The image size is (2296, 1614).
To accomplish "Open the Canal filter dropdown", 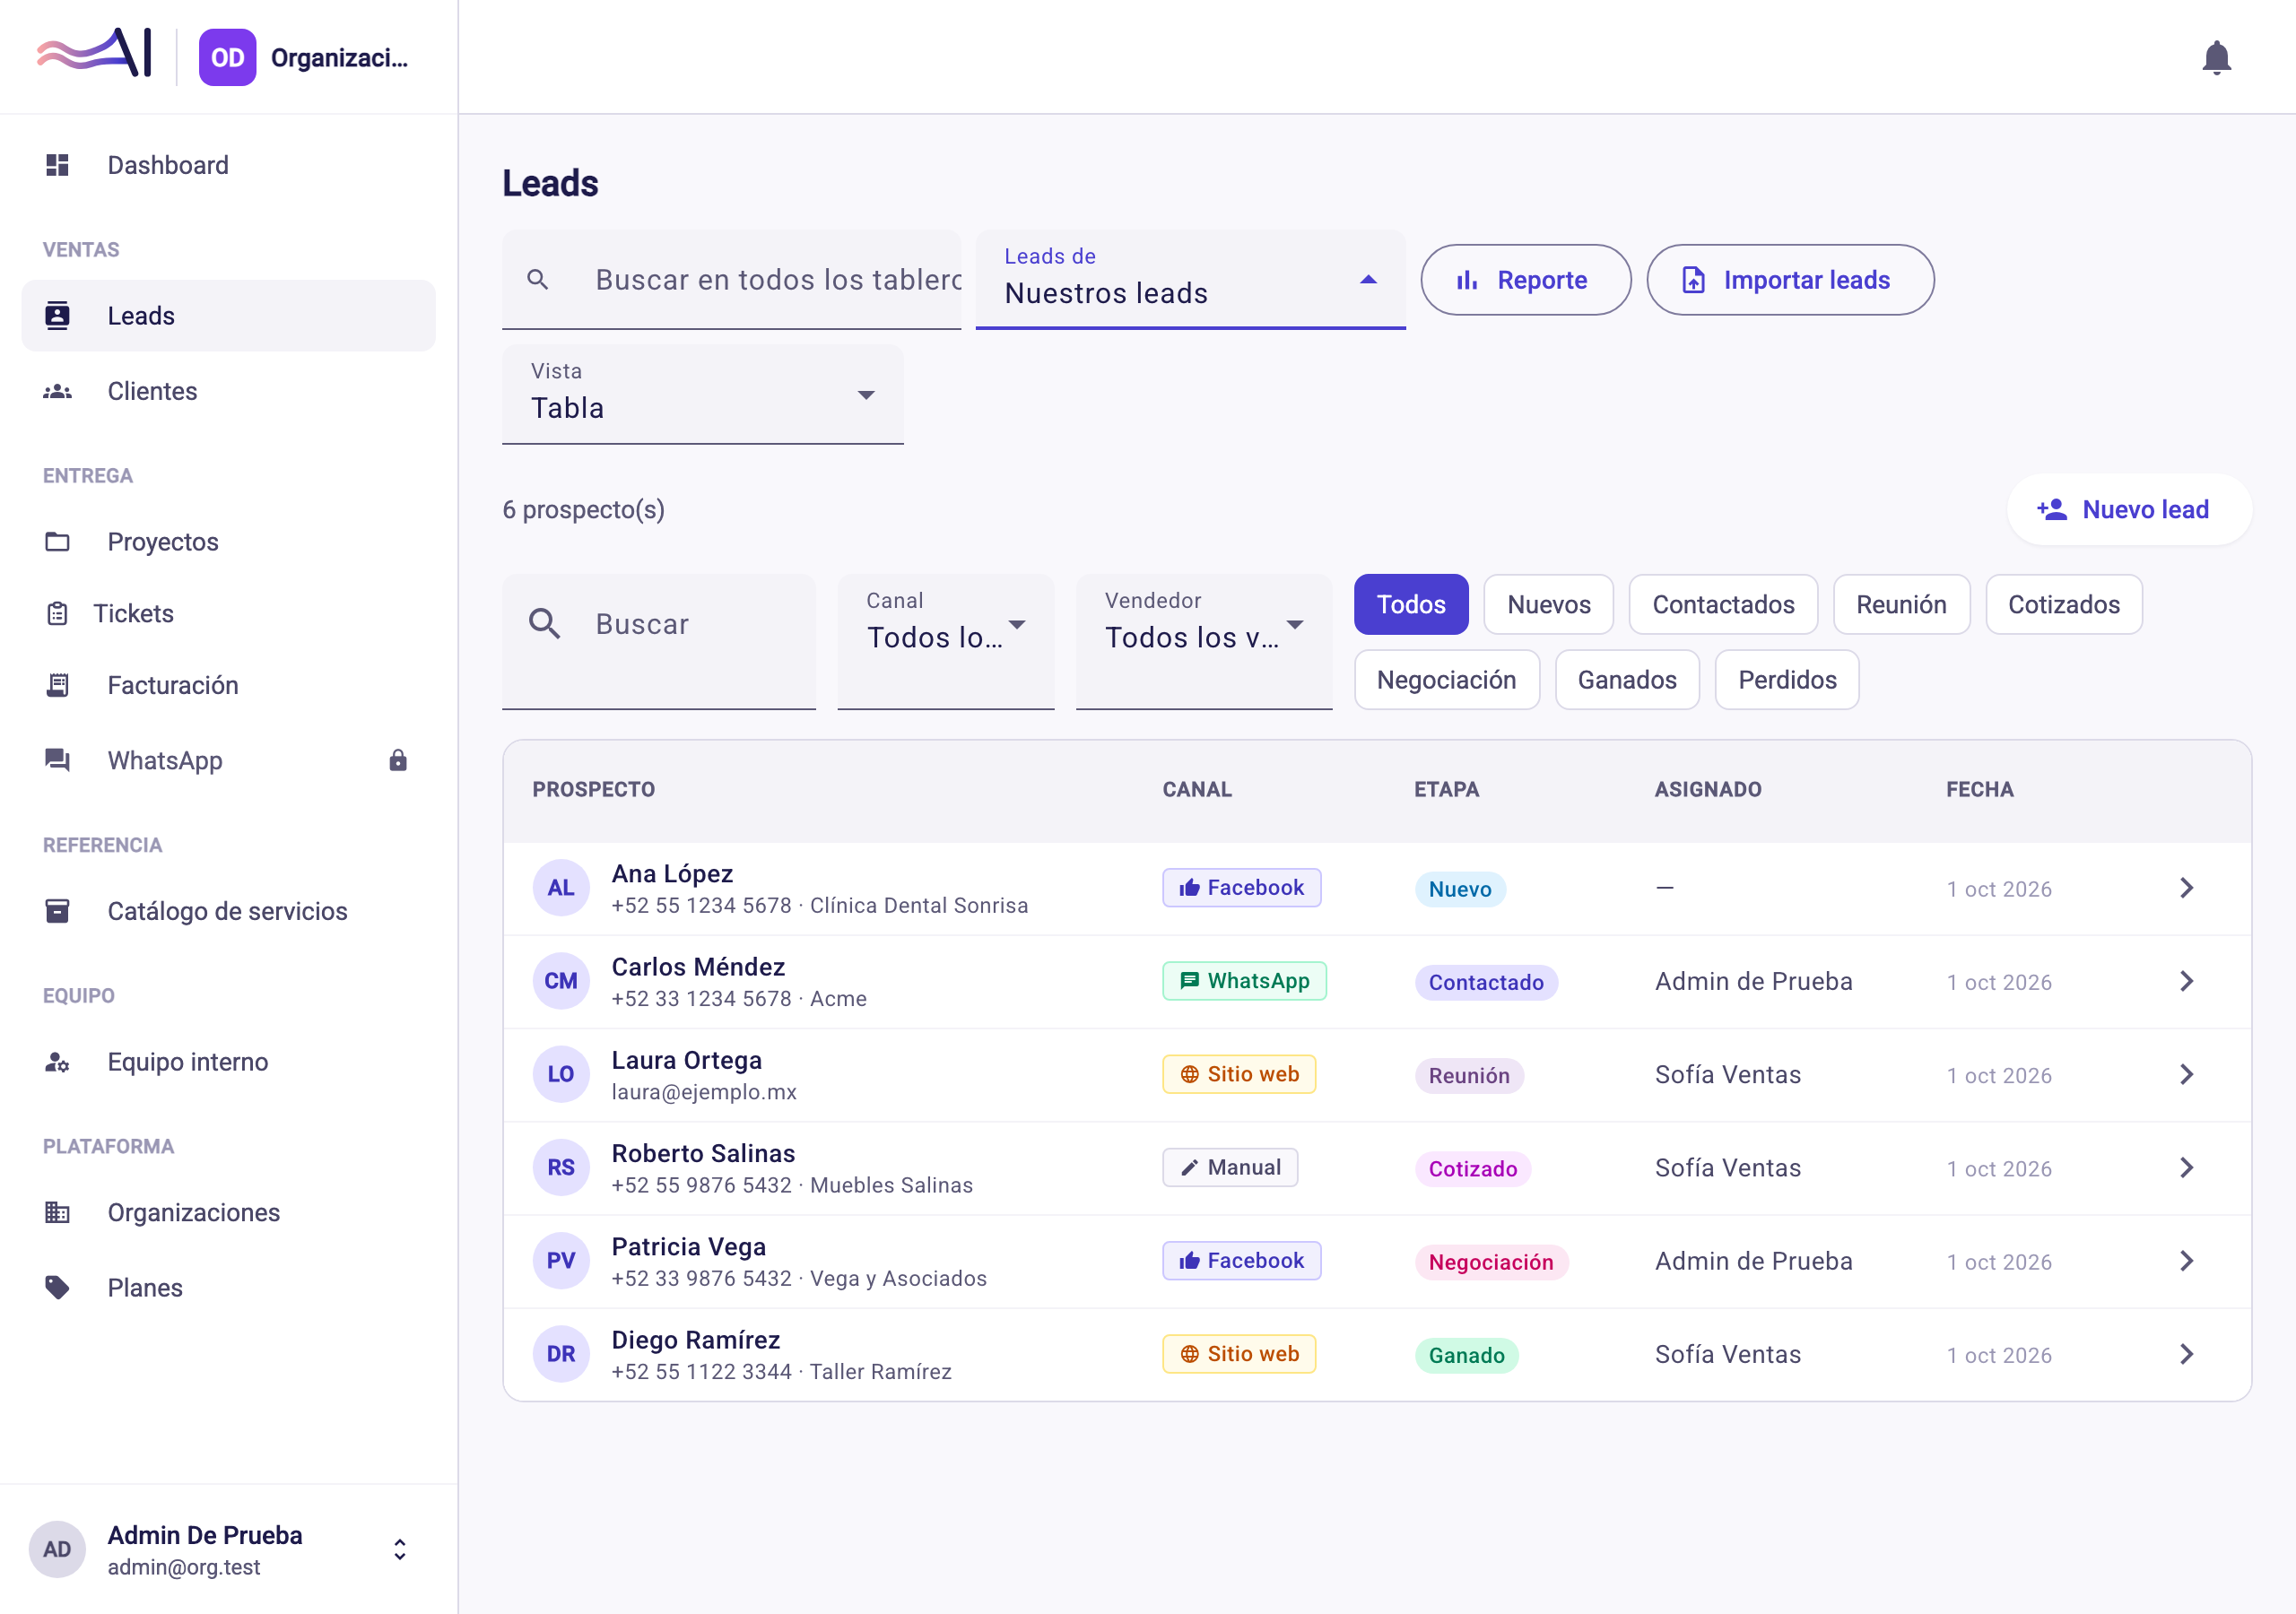I will pos(945,642).
